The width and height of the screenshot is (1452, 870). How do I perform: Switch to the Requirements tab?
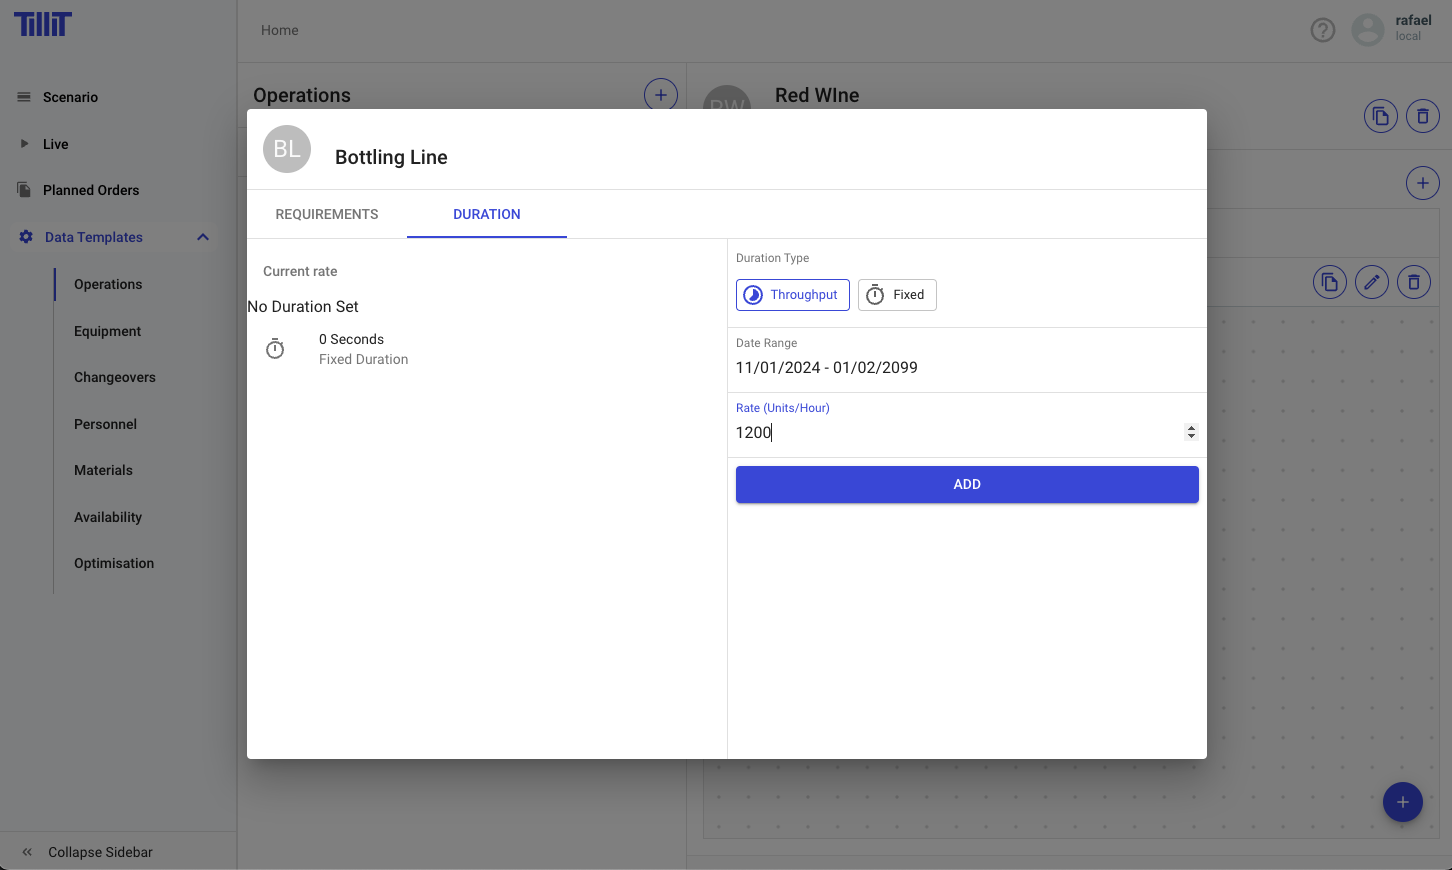coord(327,214)
